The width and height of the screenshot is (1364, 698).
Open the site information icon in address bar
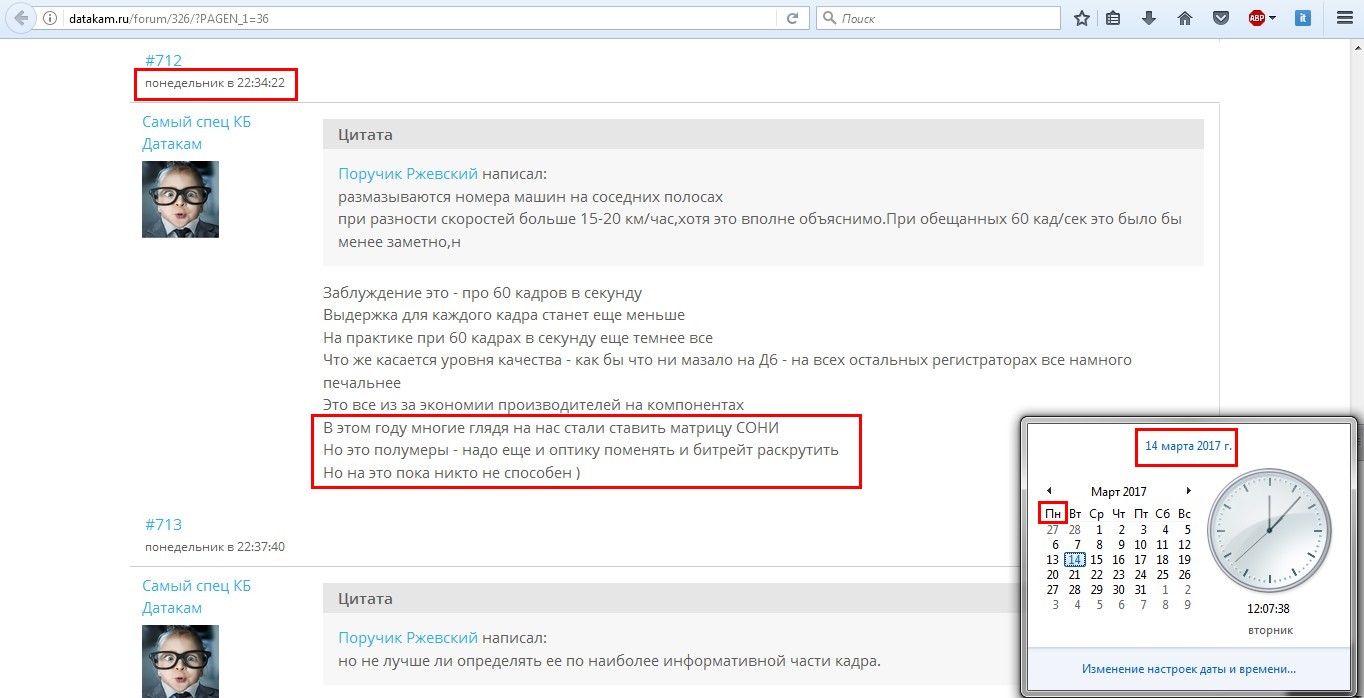click(51, 18)
